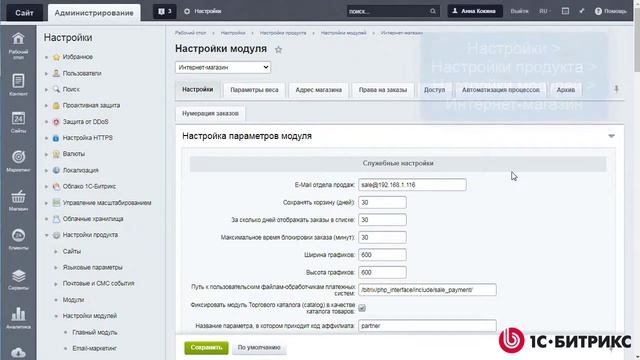640x360 pixels.
Task: Switch to the Архив tab
Action: pyautogui.click(x=566, y=90)
